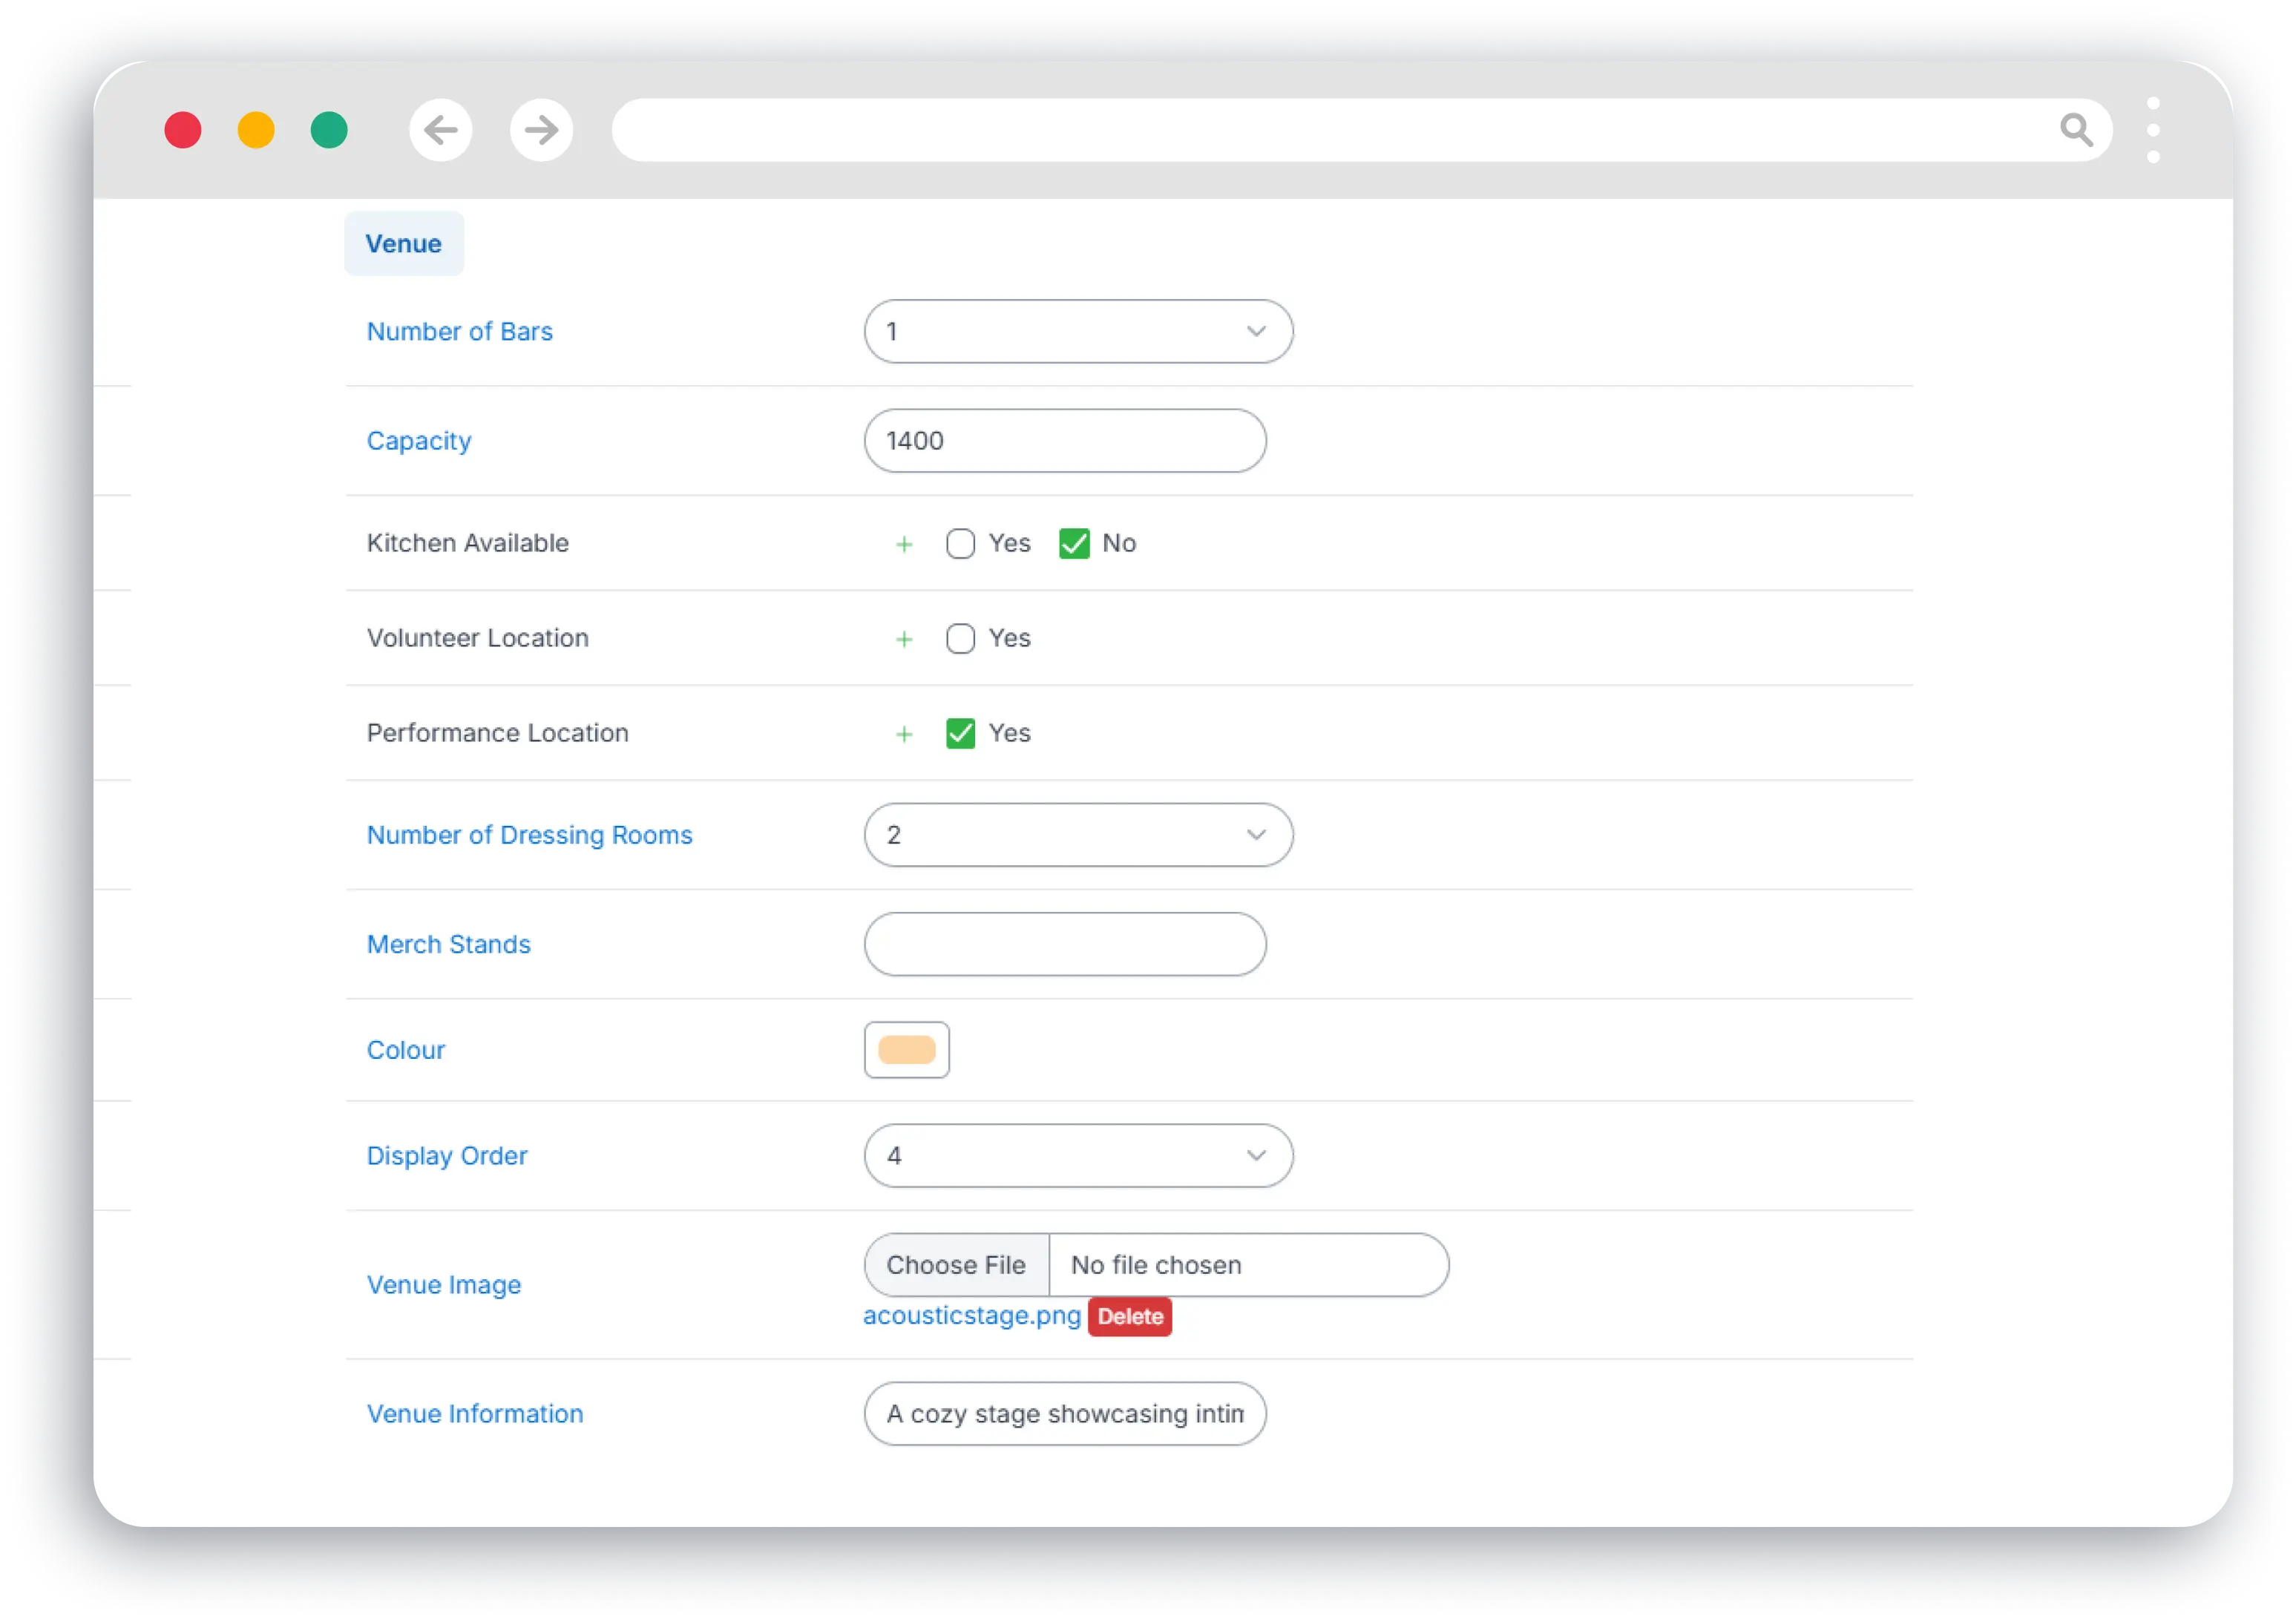Click the red window dot

click(183, 130)
